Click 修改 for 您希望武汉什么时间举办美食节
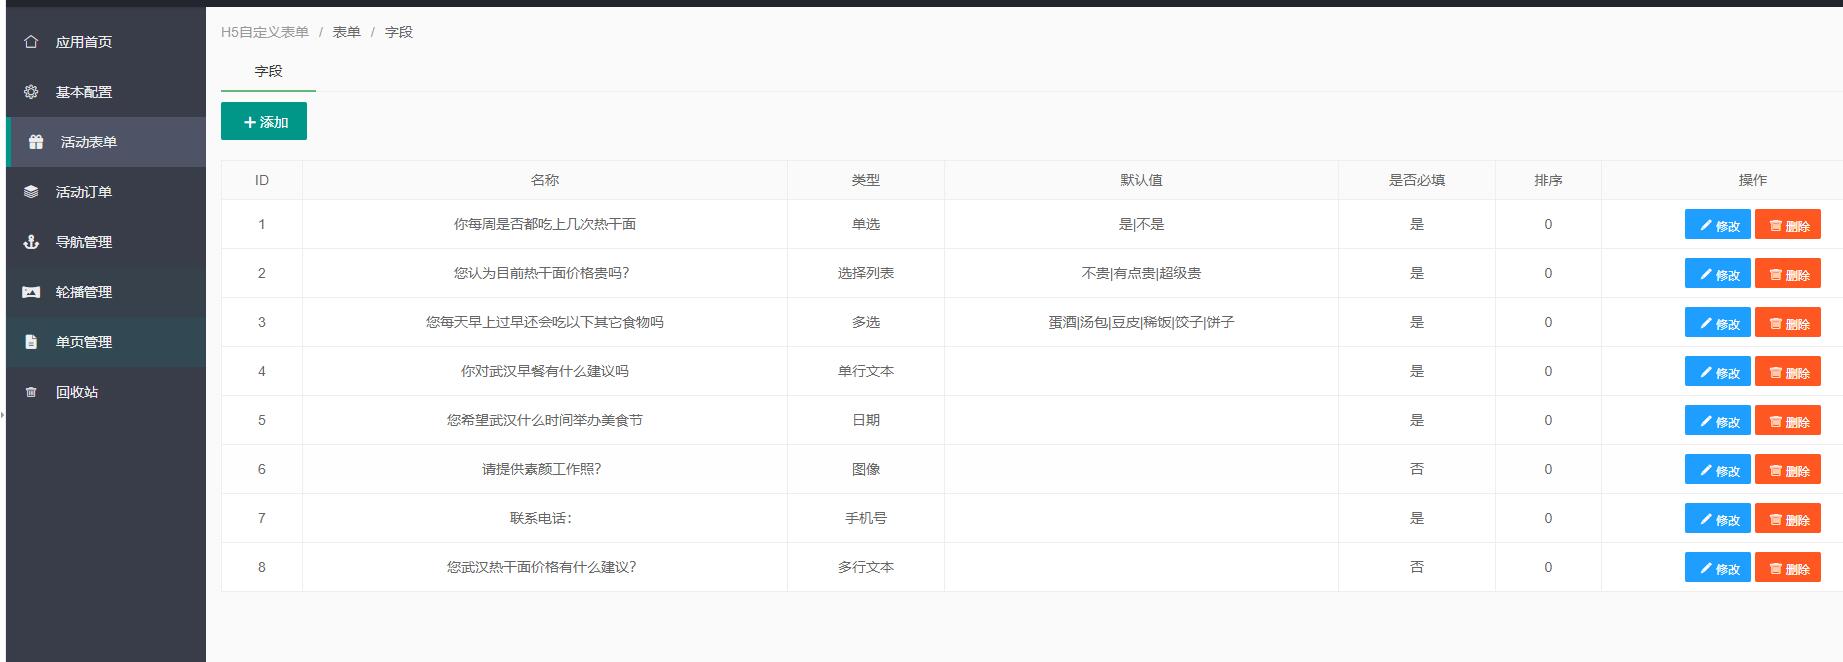1843x662 pixels. 1717,421
